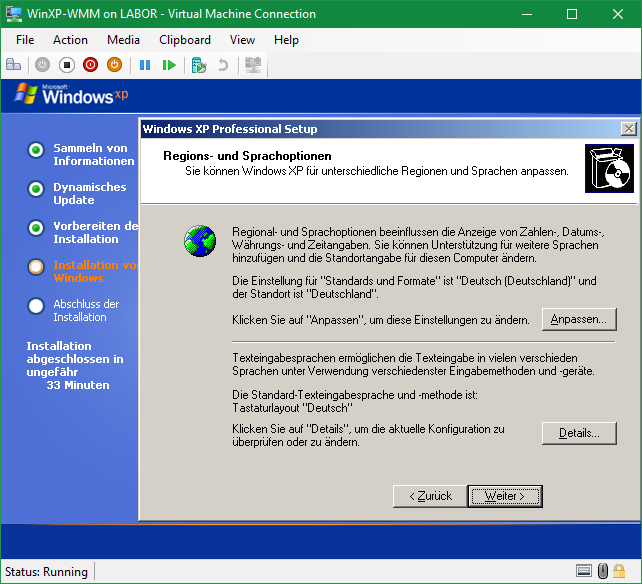Click the Turn Off (stop) toolbar icon
This screenshot has height=584, width=642.
[x=66, y=65]
